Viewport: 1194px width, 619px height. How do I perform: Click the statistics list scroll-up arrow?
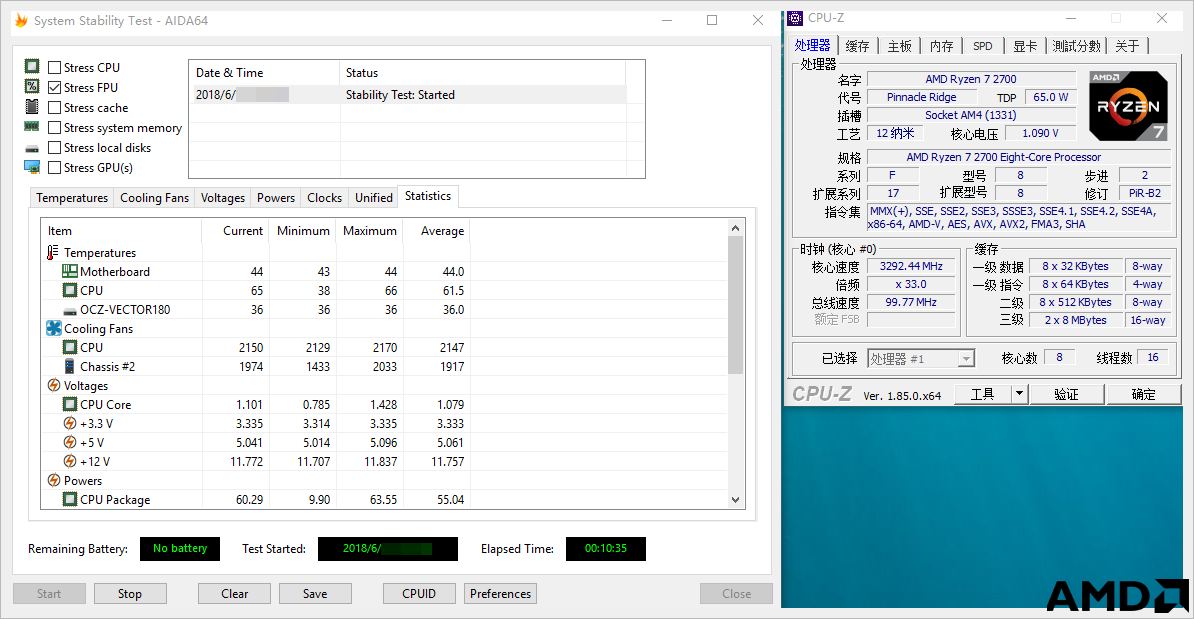pos(735,228)
